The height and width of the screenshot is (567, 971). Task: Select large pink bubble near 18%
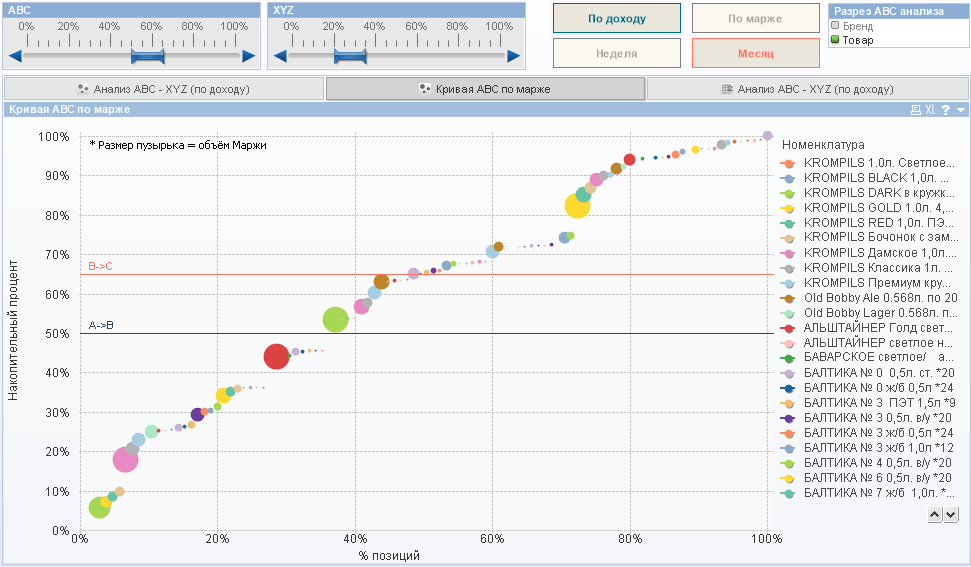pyautogui.click(x=125, y=459)
